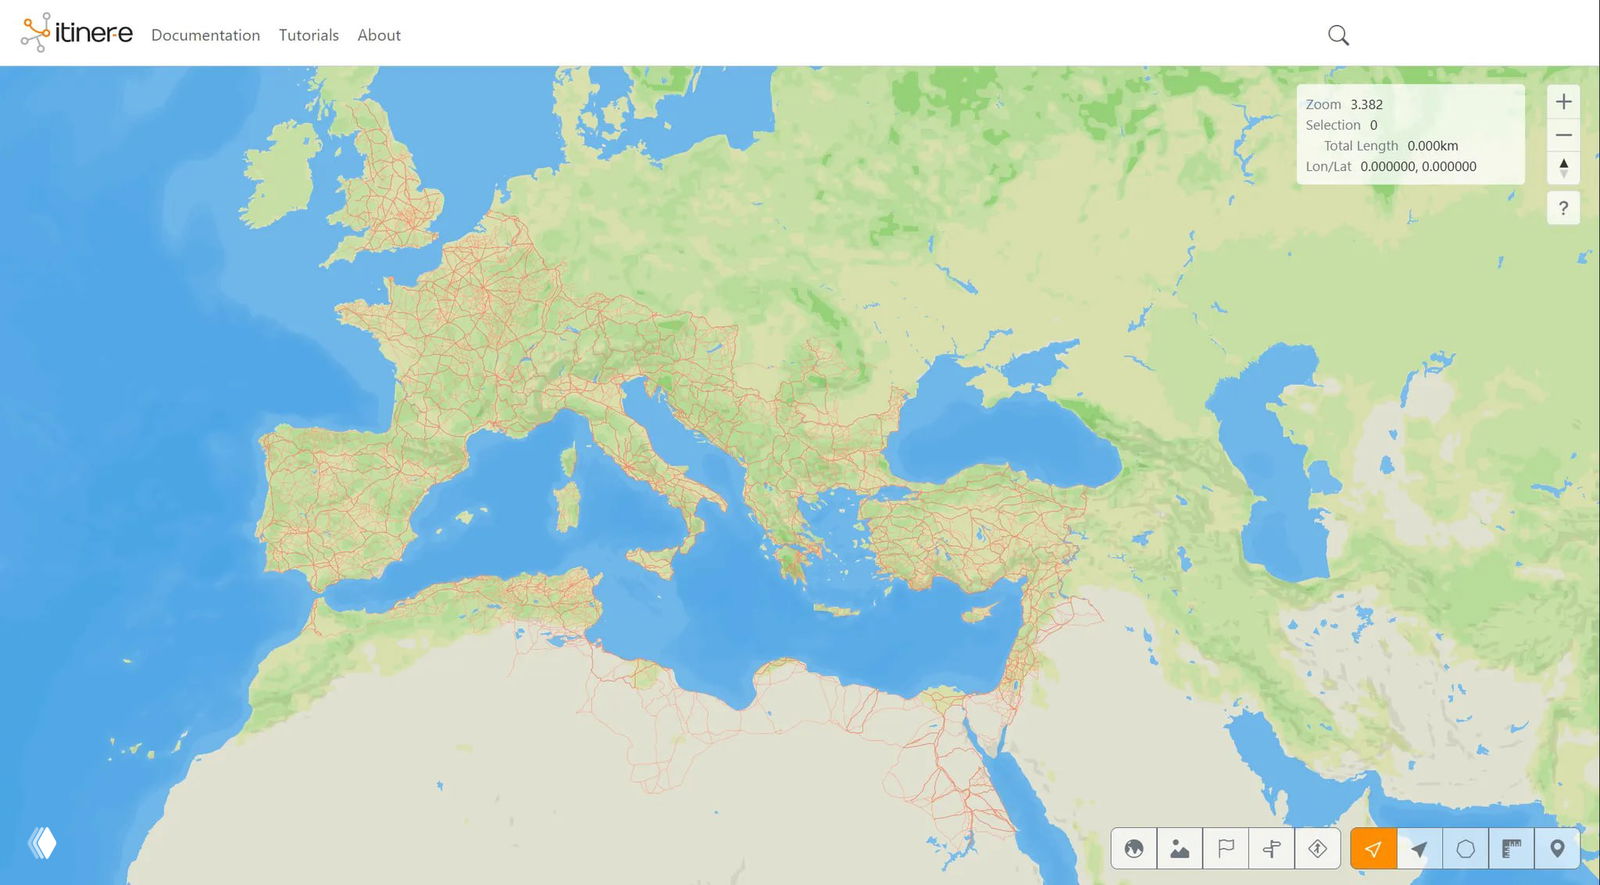1600x885 pixels.
Task: Select the location pin marker tool
Action: point(1557,849)
